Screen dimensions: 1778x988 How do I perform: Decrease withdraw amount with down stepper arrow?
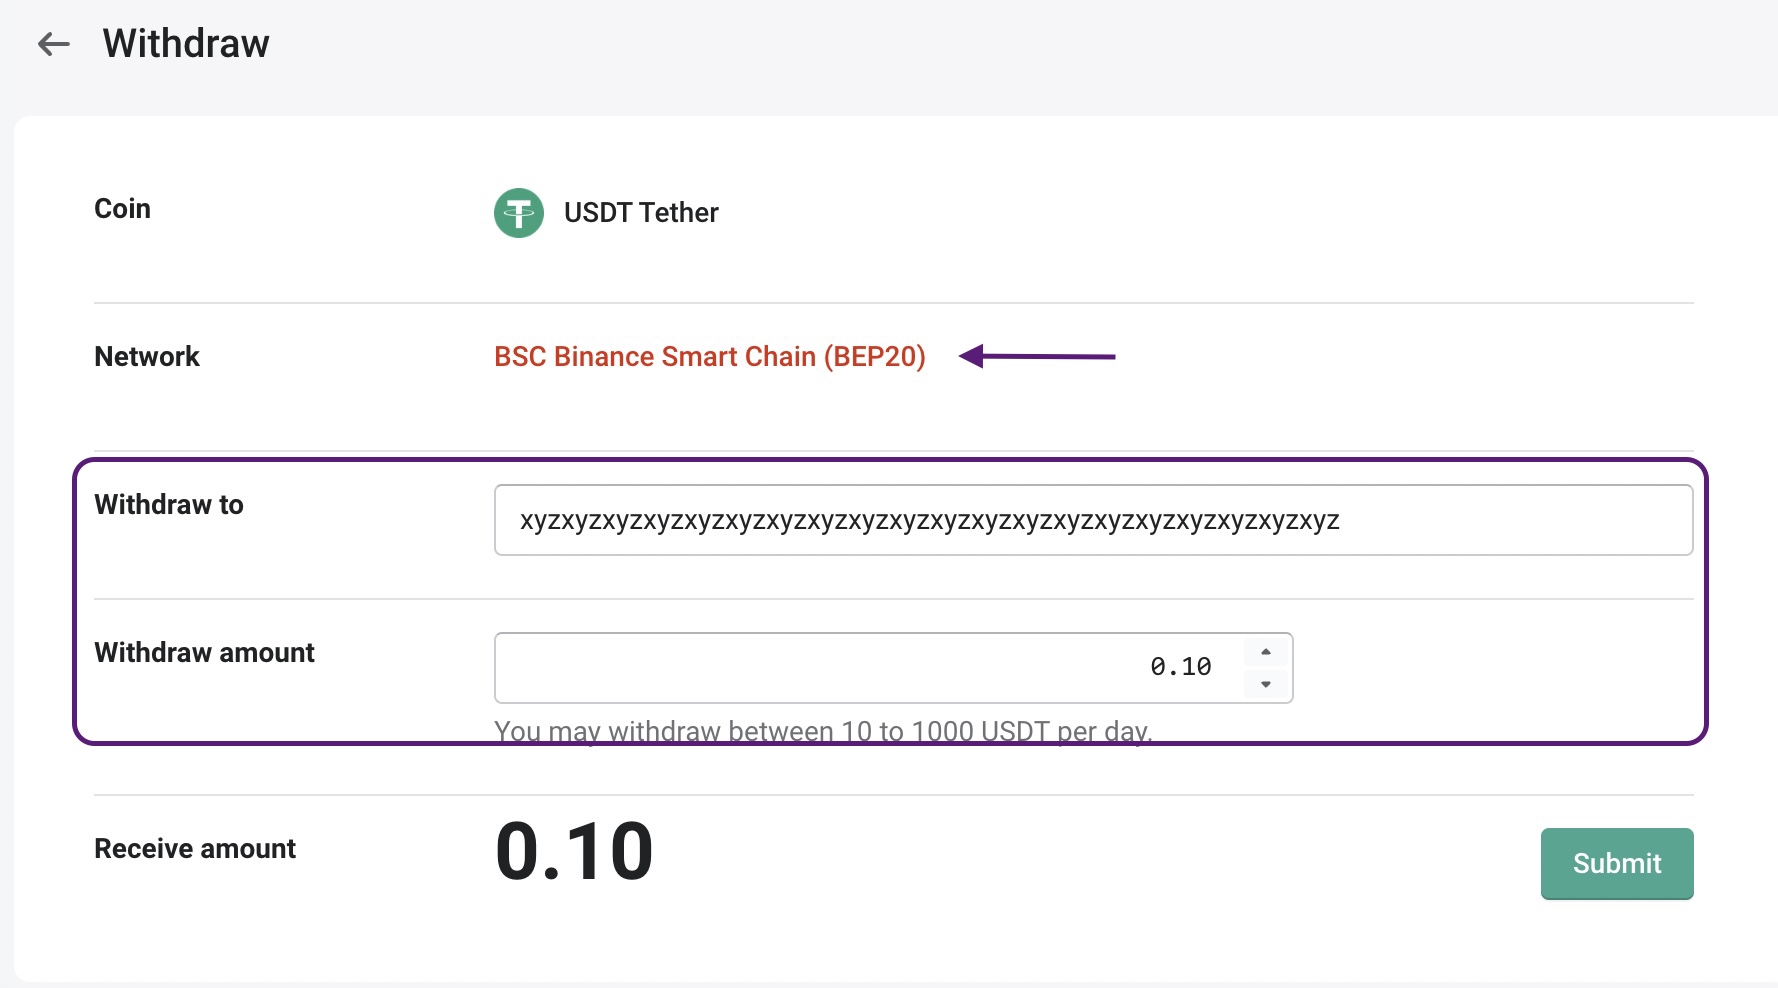[1266, 684]
